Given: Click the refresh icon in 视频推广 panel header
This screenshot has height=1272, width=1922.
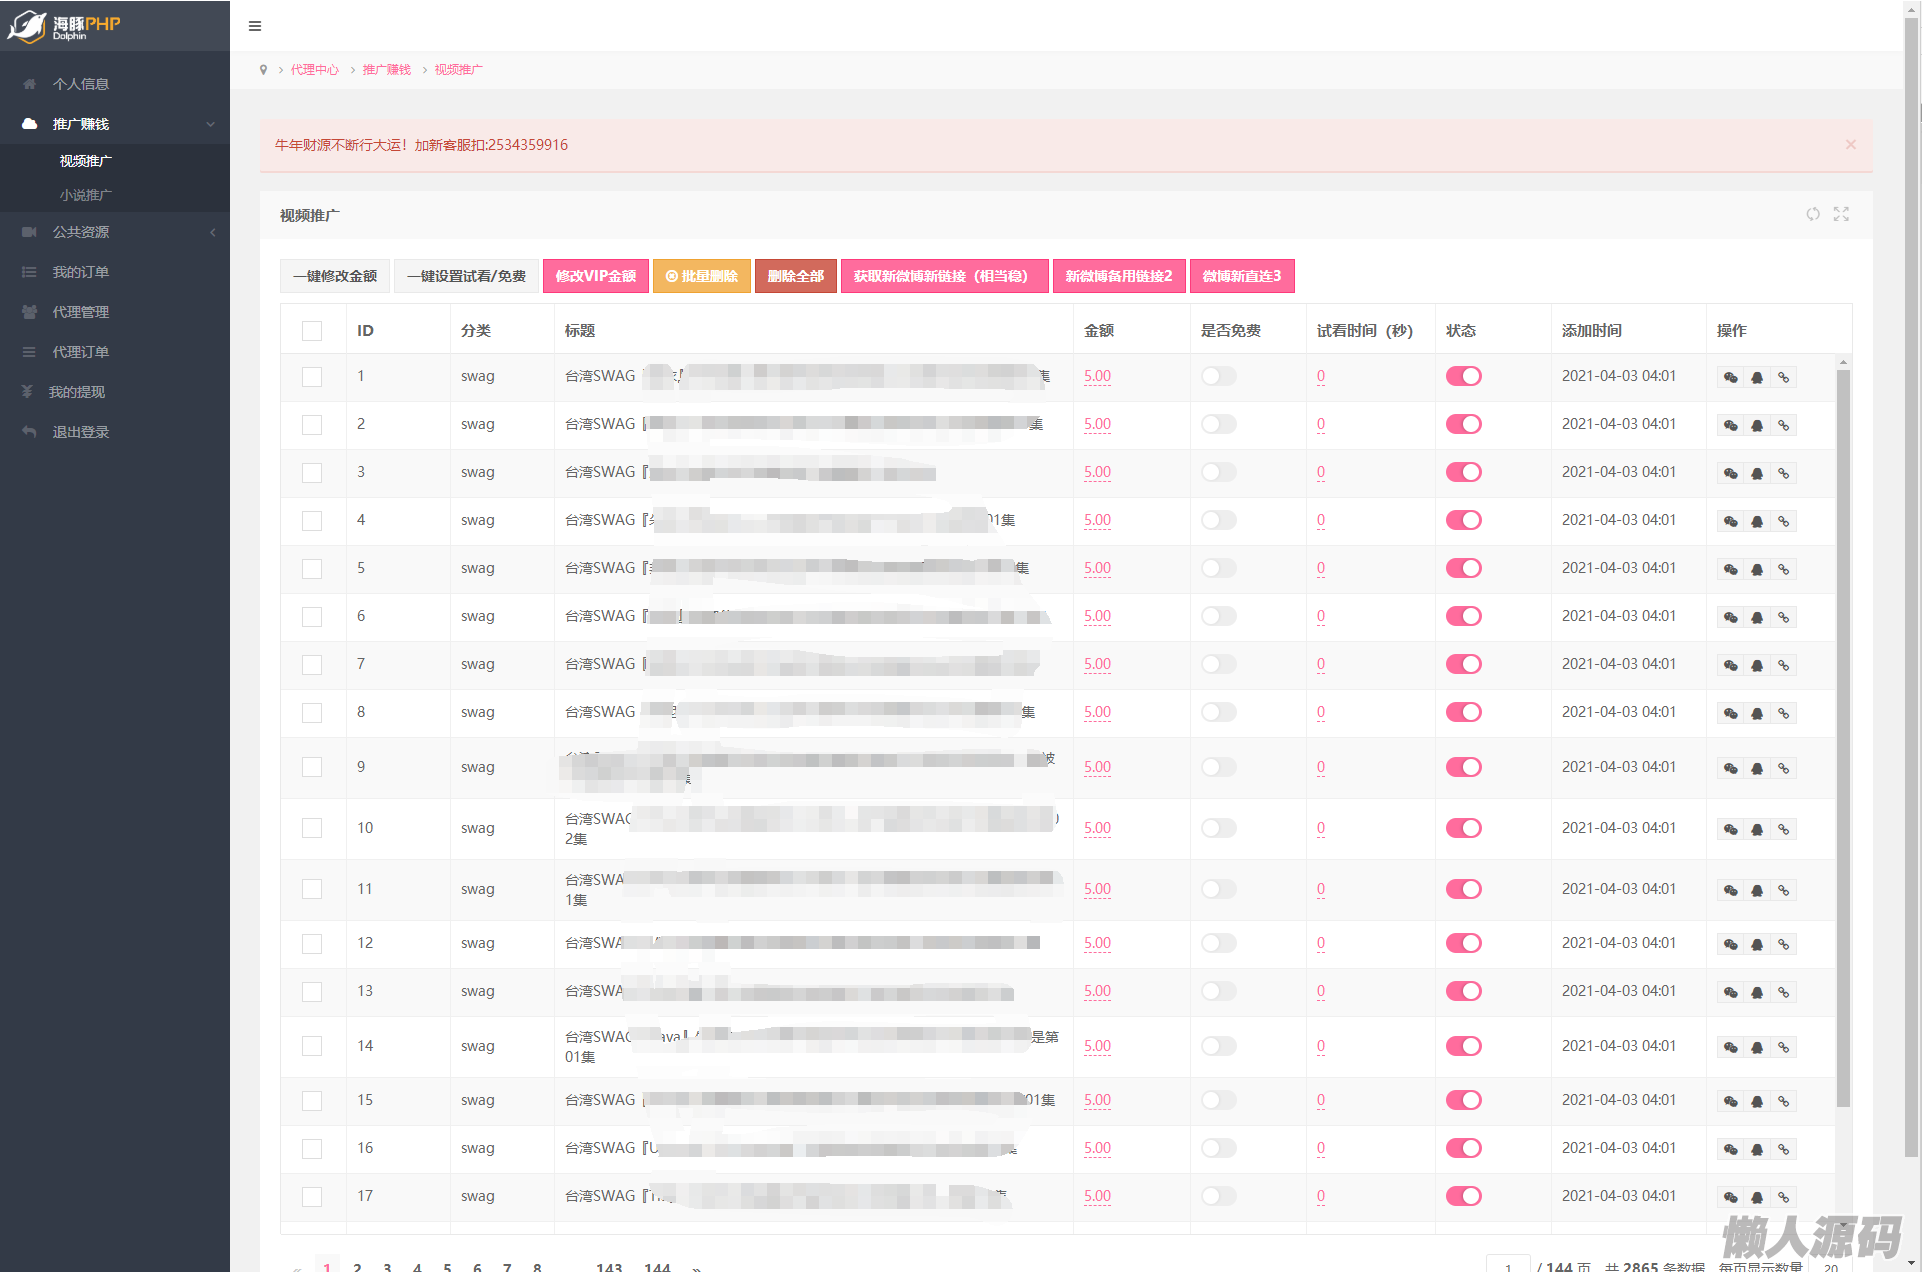Looking at the screenshot, I should tap(1812, 214).
